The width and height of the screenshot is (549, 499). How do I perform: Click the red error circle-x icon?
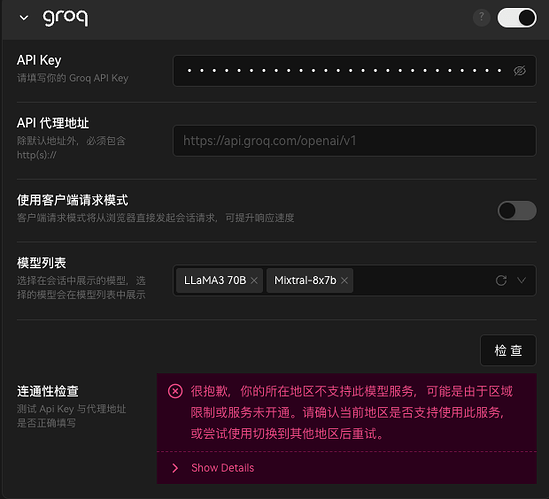(175, 391)
